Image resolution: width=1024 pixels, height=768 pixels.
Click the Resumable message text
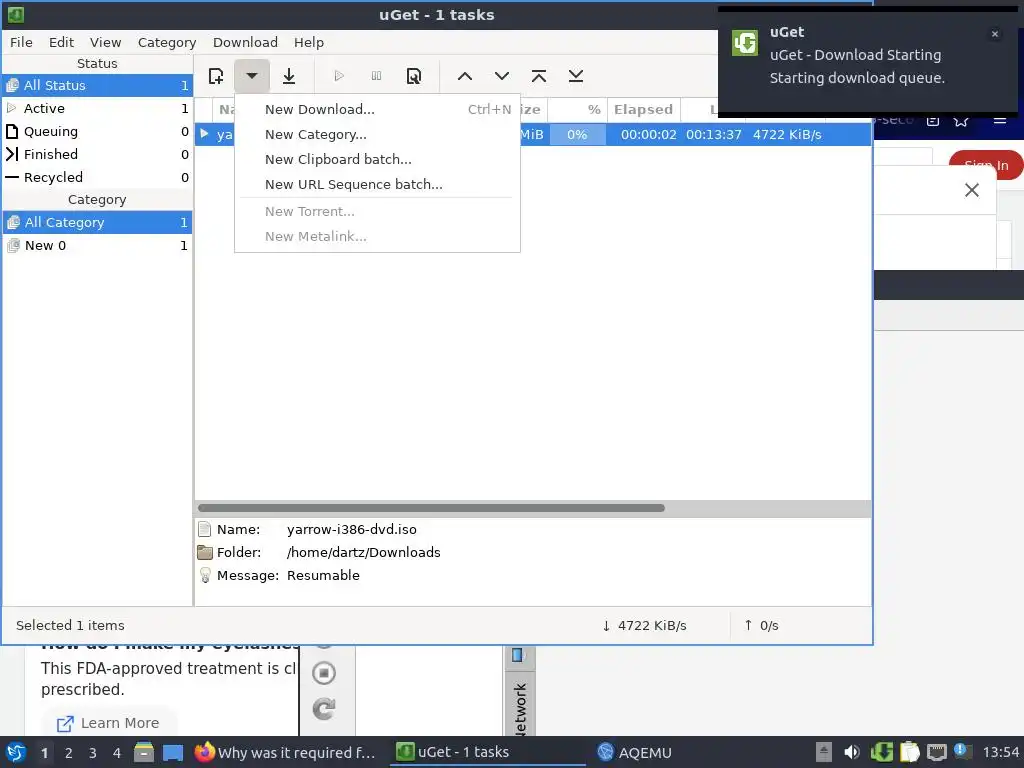coord(323,575)
